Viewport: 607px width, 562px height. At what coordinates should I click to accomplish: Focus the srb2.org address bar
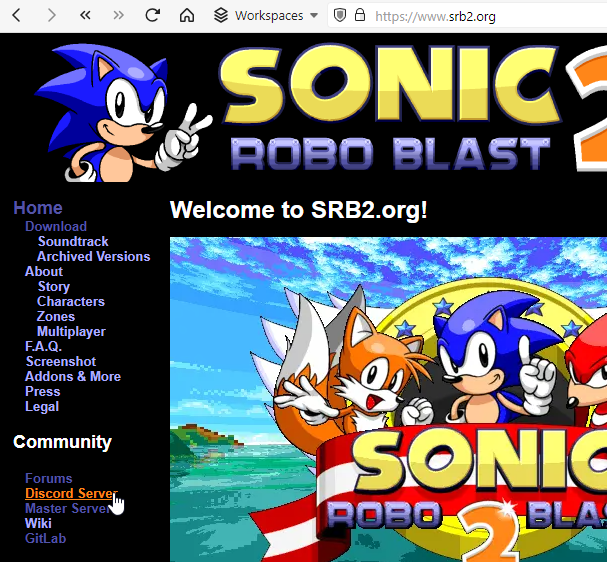click(467, 16)
